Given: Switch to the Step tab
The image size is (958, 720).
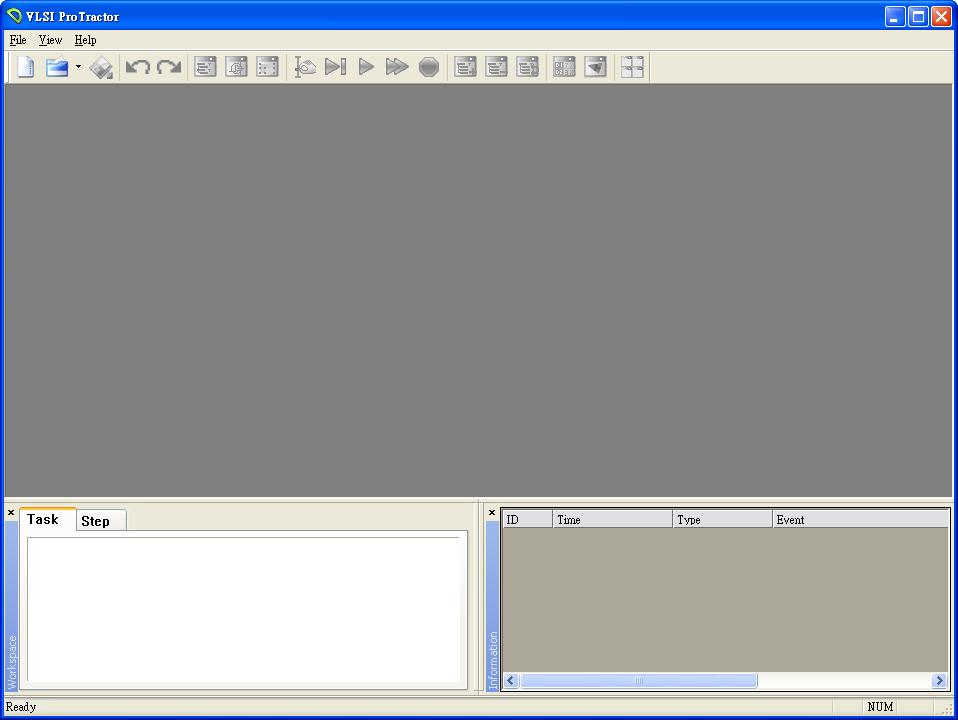Looking at the screenshot, I should [96, 521].
